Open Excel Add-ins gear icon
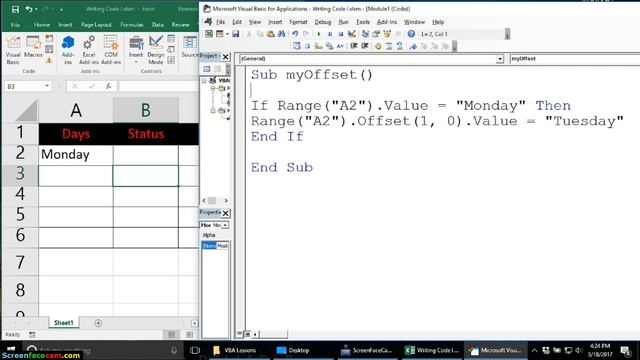 click(89, 50)
